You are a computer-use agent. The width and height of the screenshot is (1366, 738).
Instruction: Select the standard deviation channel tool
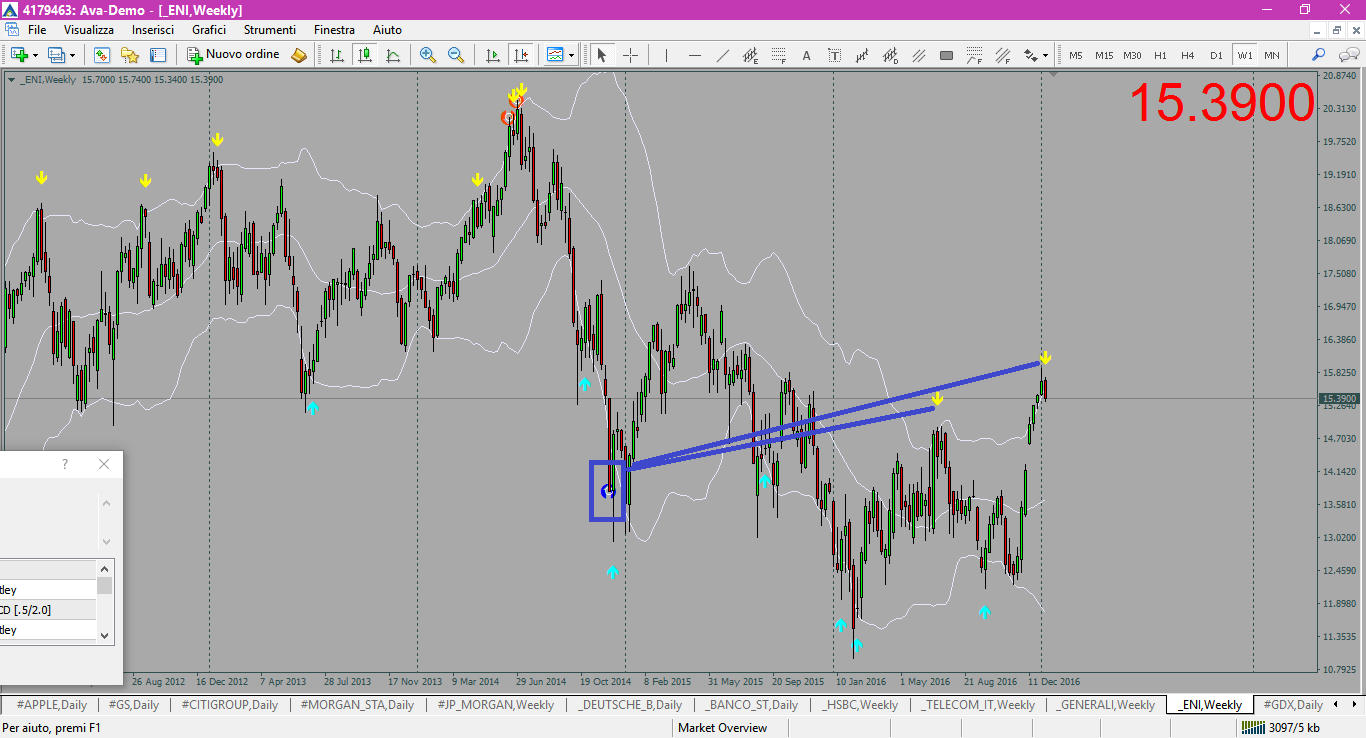[890, 55]
